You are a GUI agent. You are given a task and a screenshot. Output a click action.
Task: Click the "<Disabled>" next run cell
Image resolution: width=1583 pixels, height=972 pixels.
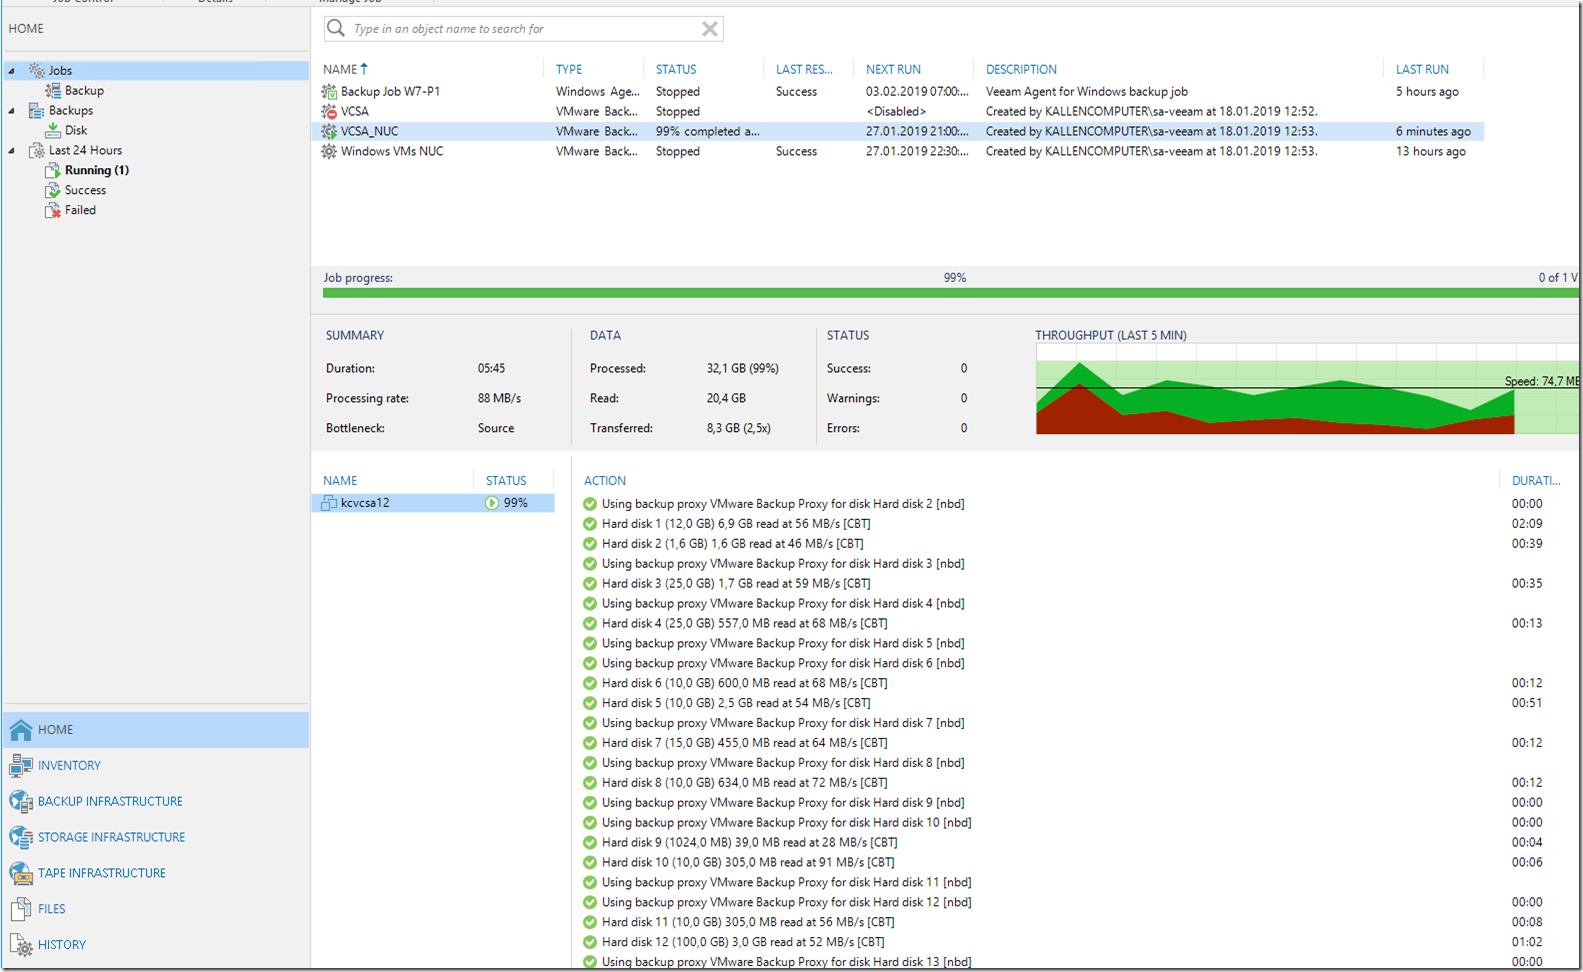pos(896,111)
